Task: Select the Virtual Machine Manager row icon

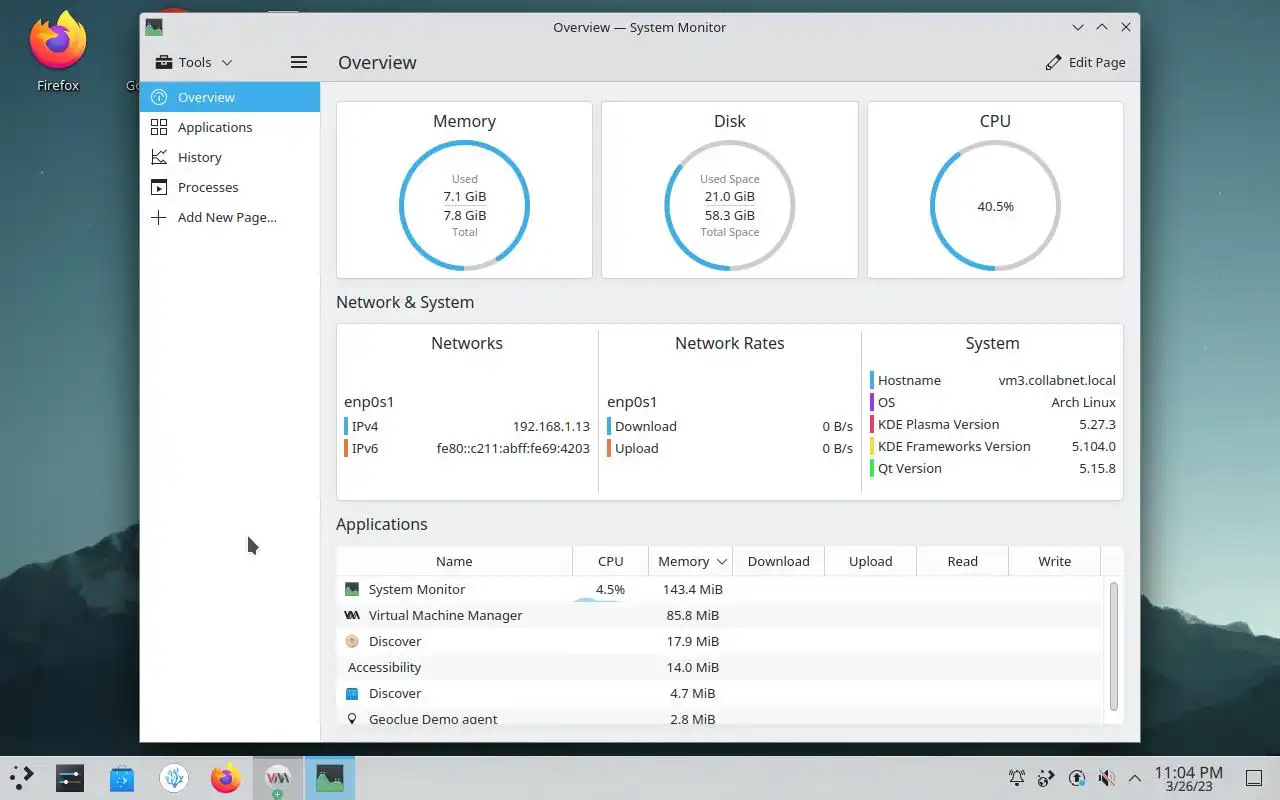Action: point(352,615)
